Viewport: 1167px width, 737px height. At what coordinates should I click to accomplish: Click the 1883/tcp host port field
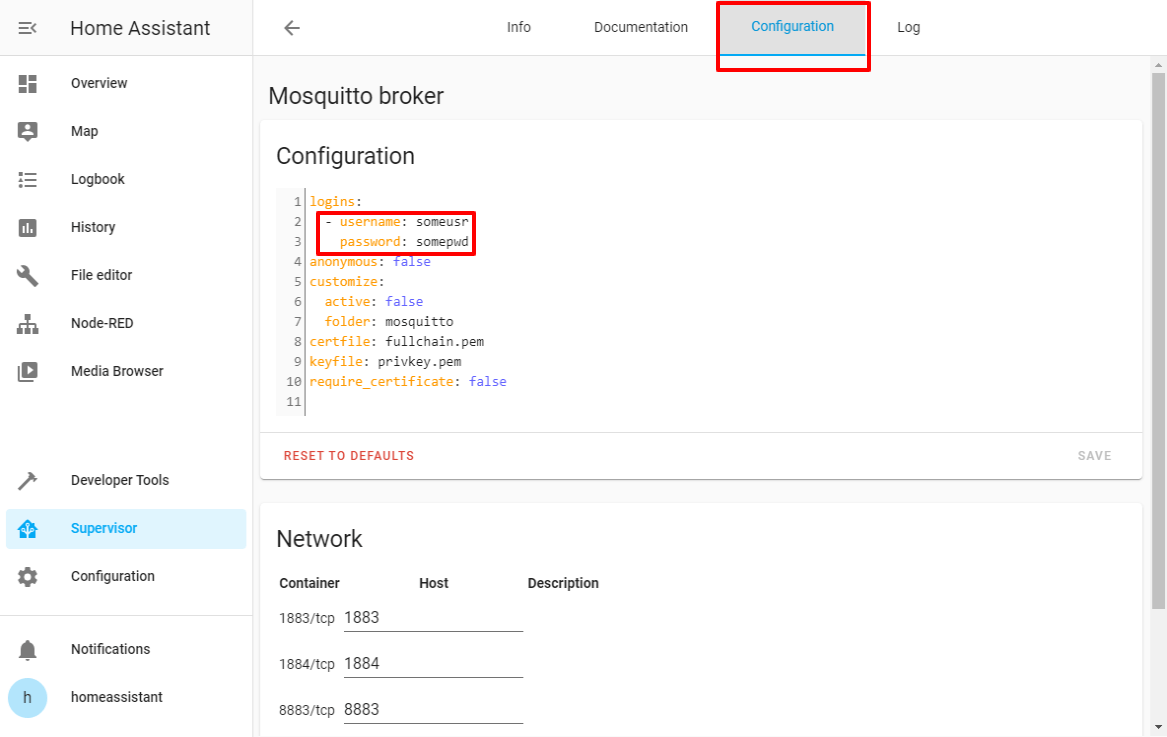(432, 618)
